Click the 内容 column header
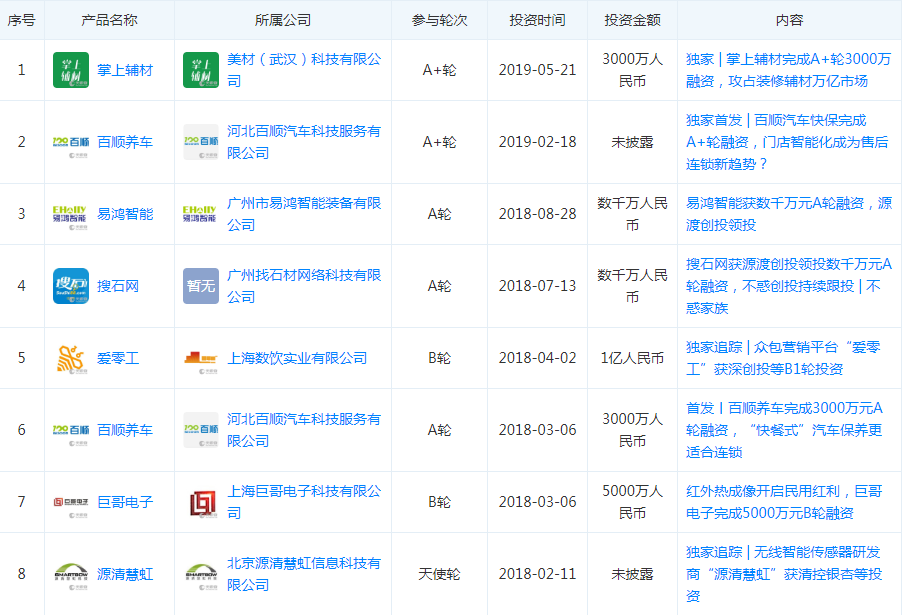The width and height of the screenshot is (904, 615). pyautogui.click(x=789, y=20)
